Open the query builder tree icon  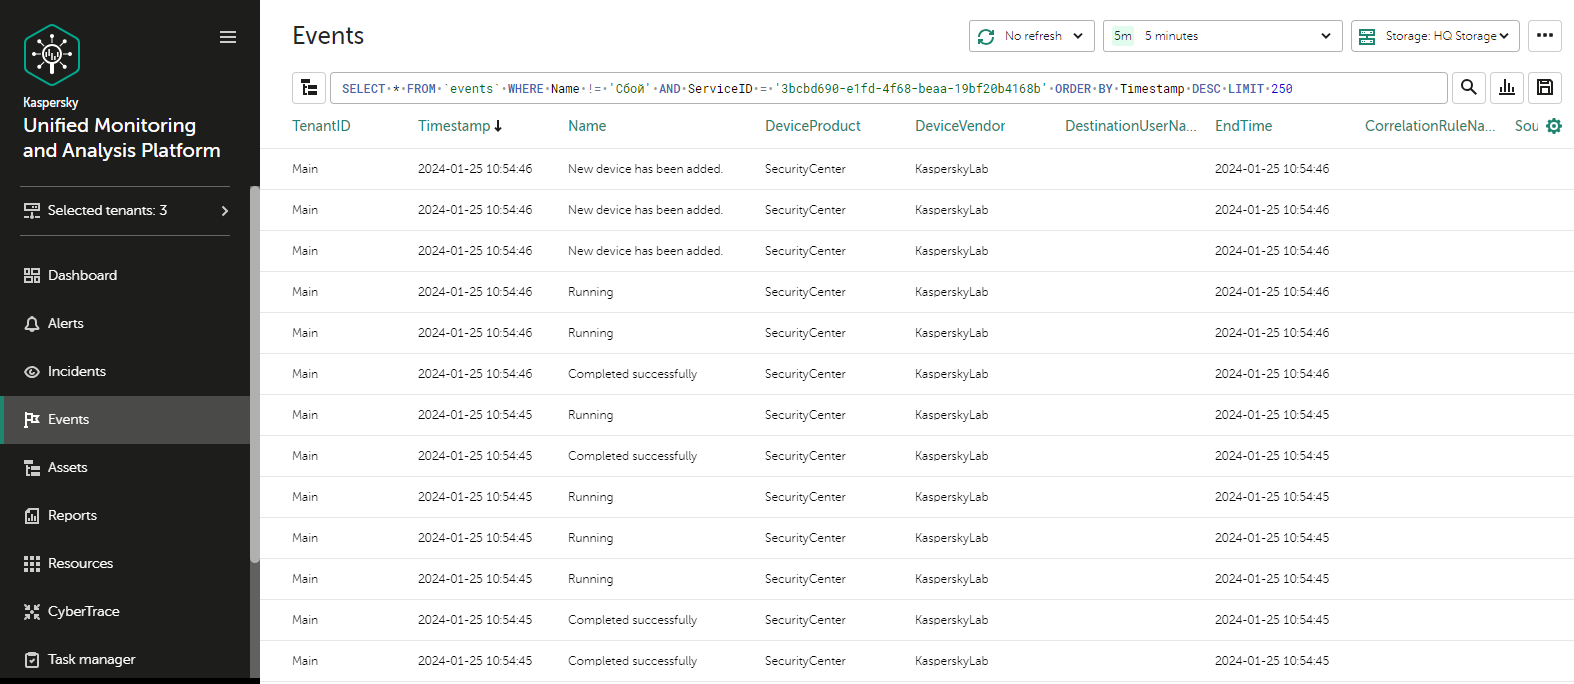point(309,88)
